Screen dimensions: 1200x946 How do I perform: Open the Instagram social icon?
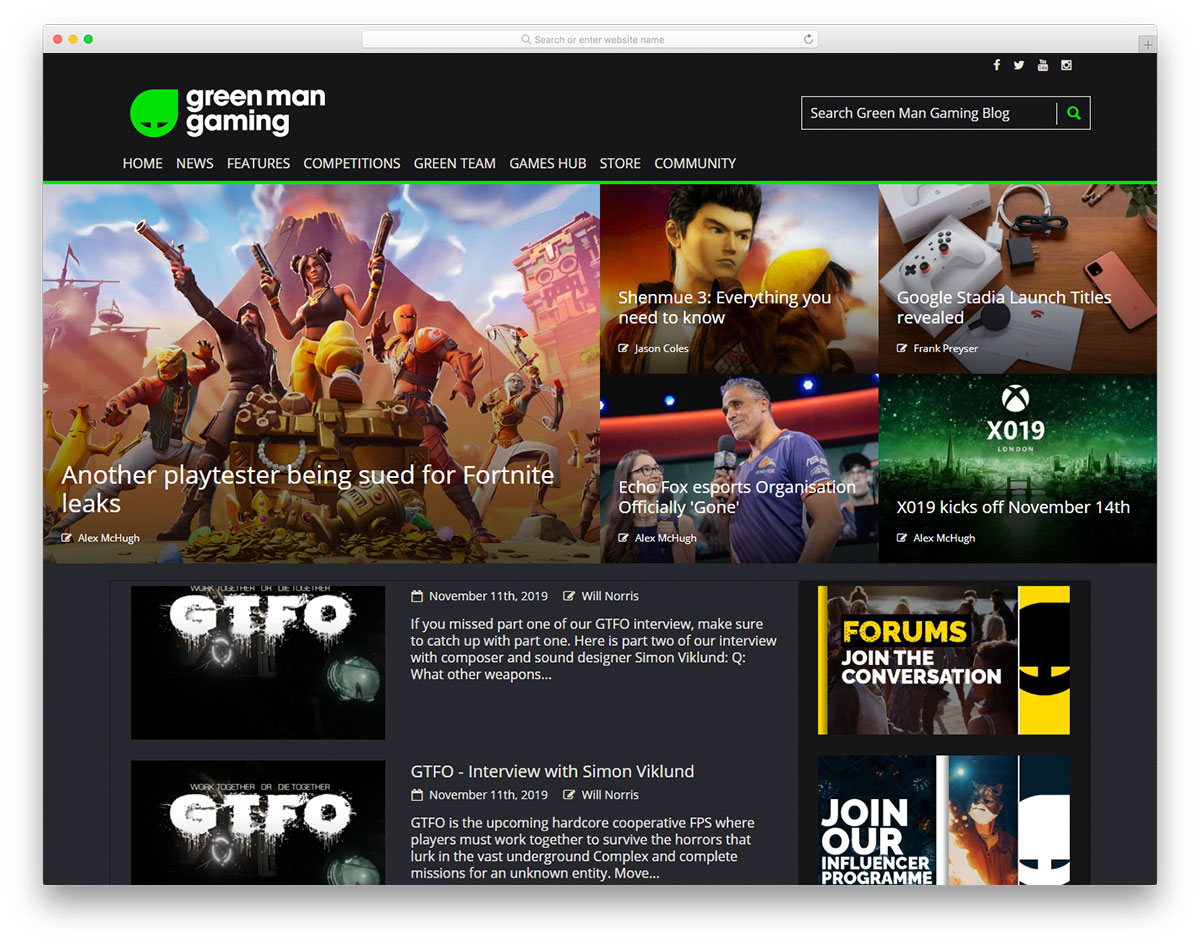pos(1067,65)
